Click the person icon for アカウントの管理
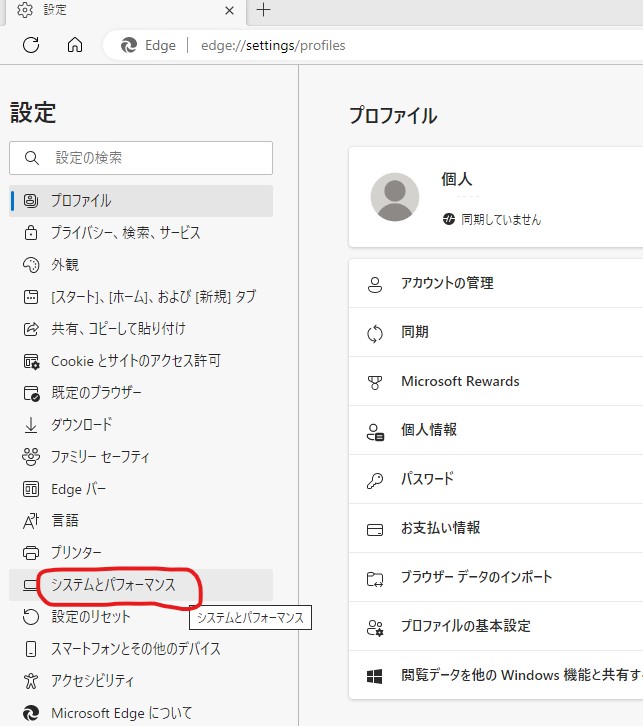Viewport: 643px width, 726px height. coord(375,284)
